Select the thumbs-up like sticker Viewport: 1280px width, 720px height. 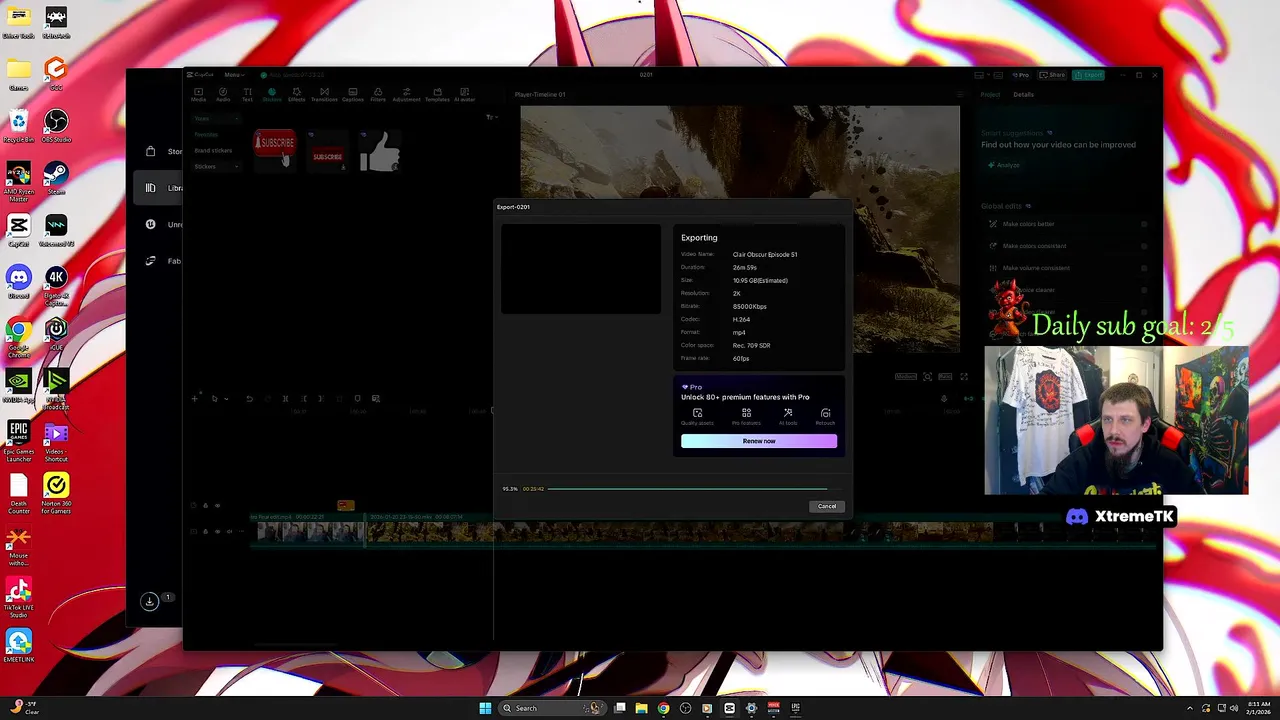380,152
